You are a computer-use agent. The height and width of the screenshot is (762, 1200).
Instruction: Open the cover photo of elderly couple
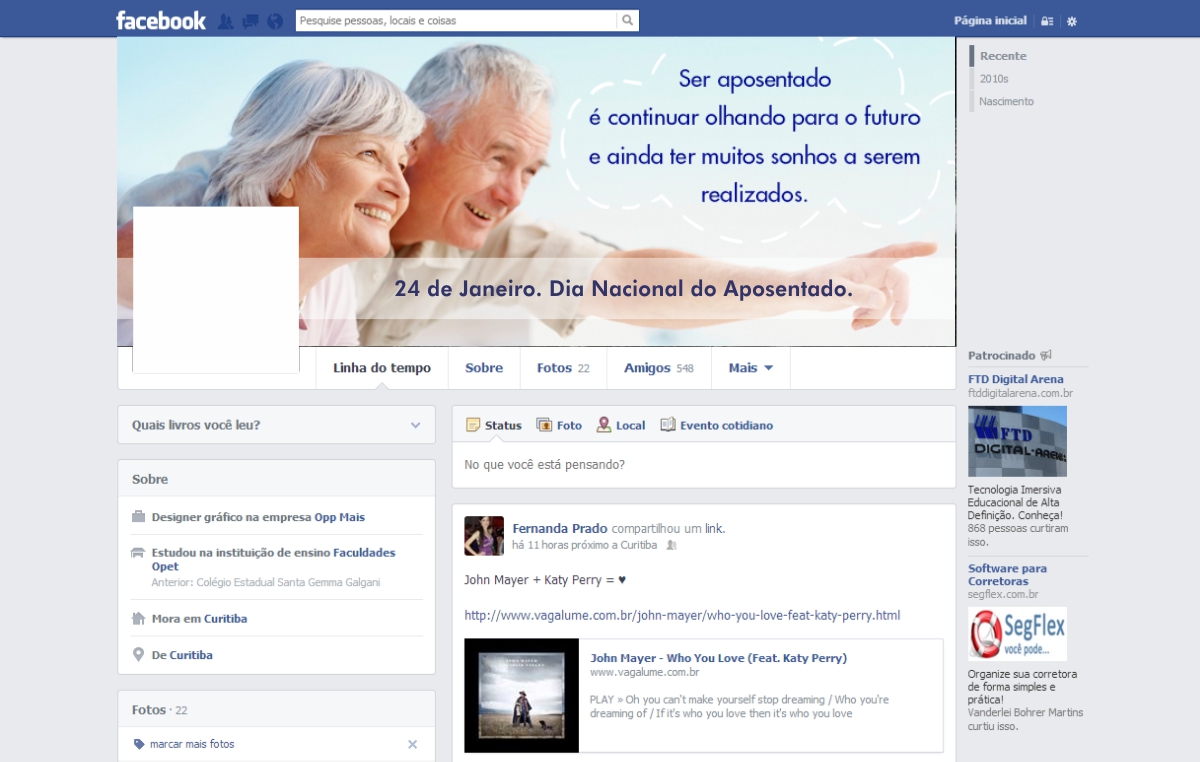point(536,192)
